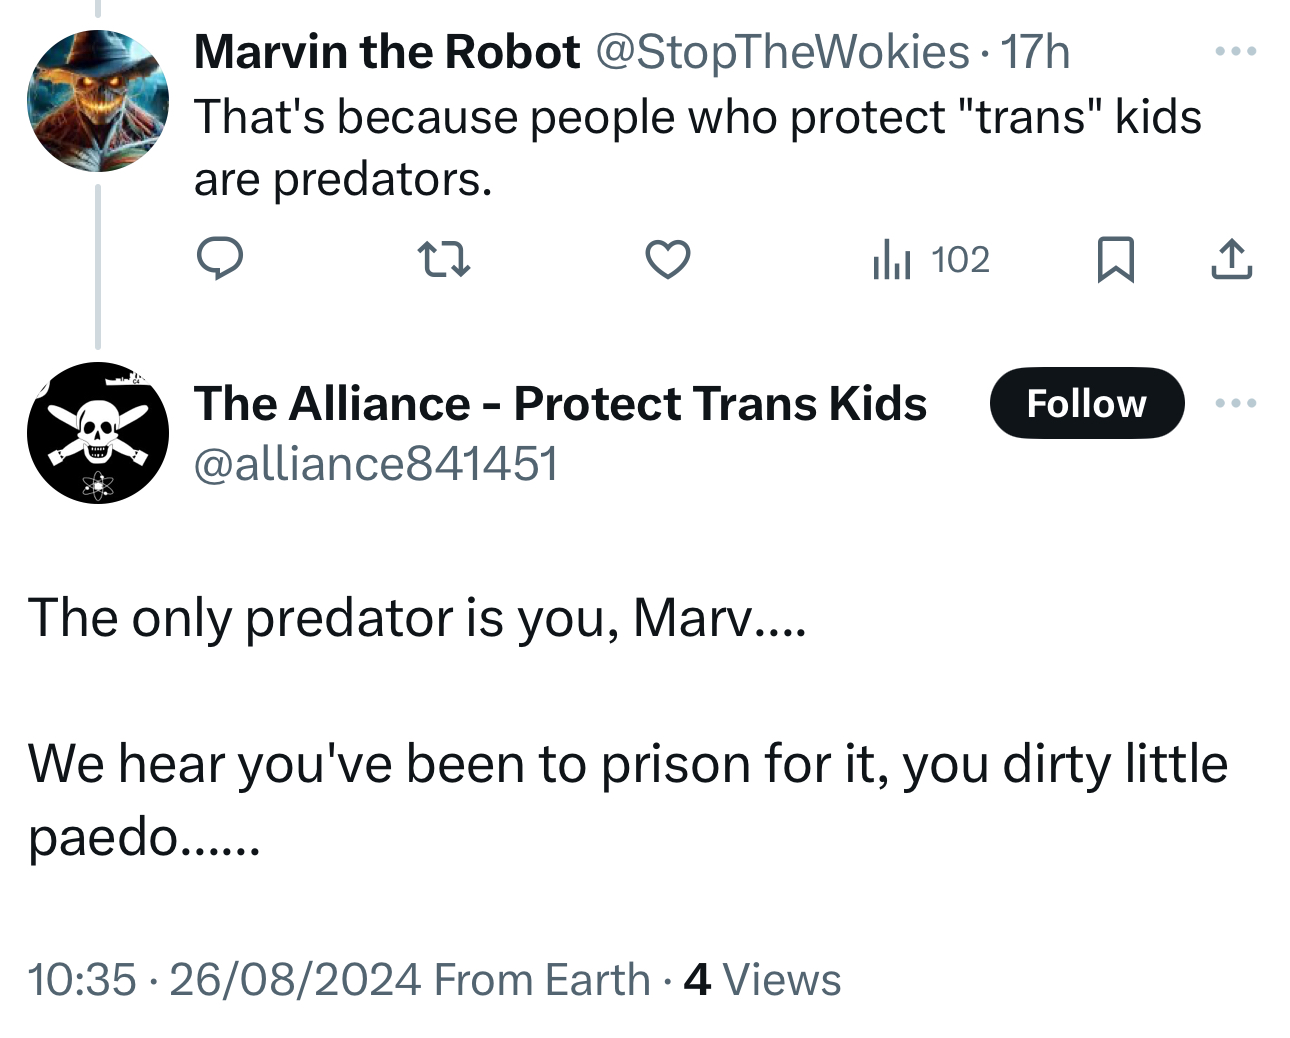Click The Alliance - Protect Trans Kids name
Screen dimensions: 1290x1038
(560, 404)
